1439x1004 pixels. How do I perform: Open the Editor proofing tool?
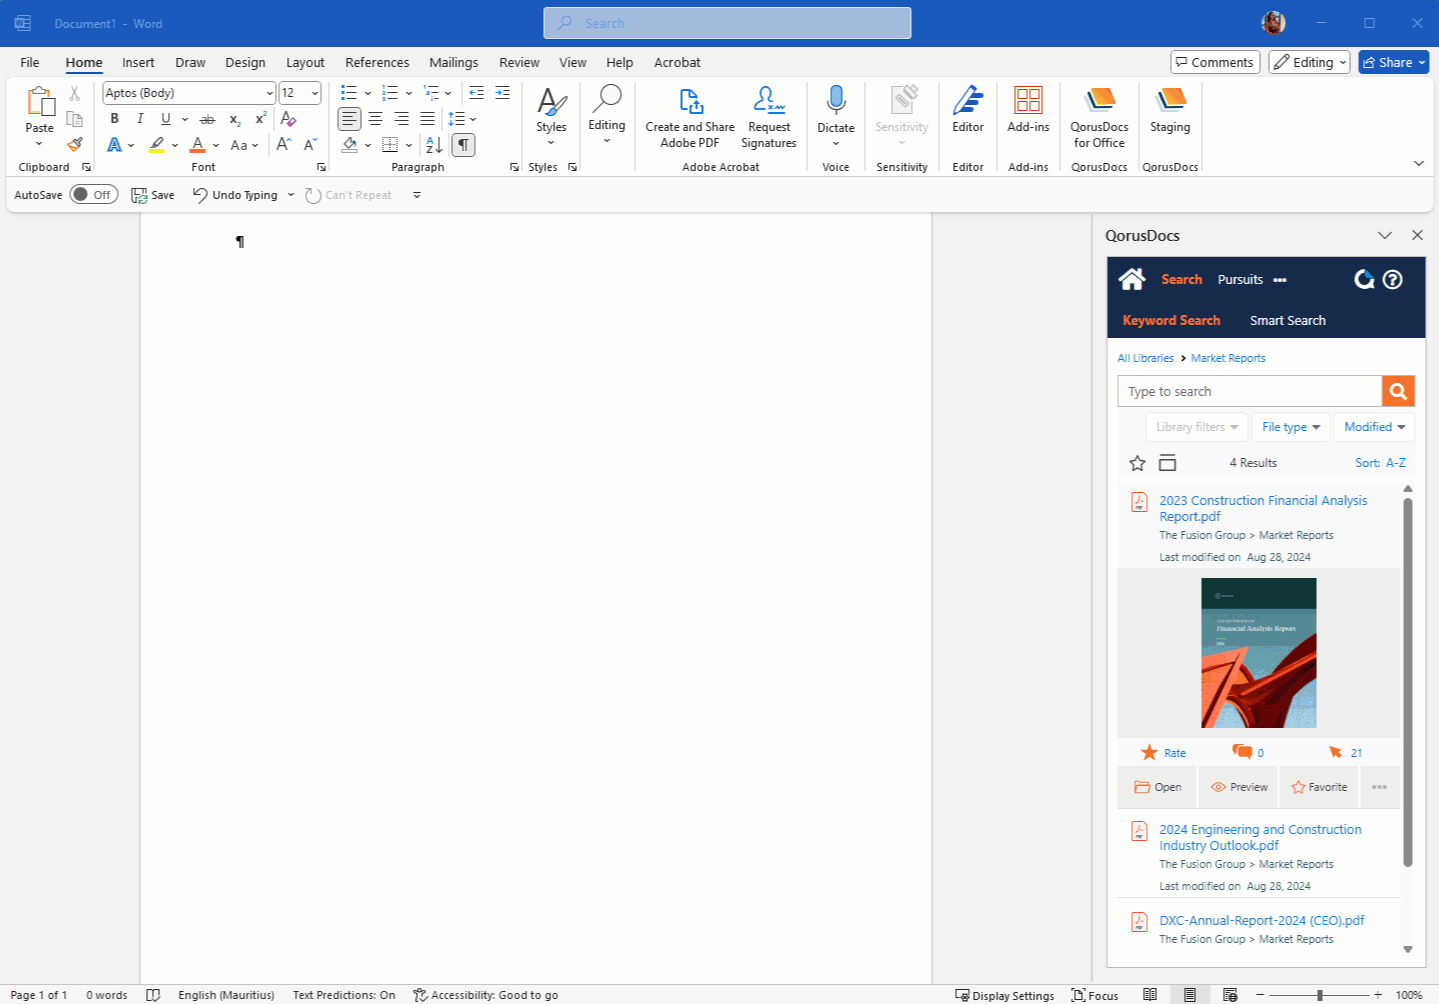pyautogui.click(x=968, y=110)
